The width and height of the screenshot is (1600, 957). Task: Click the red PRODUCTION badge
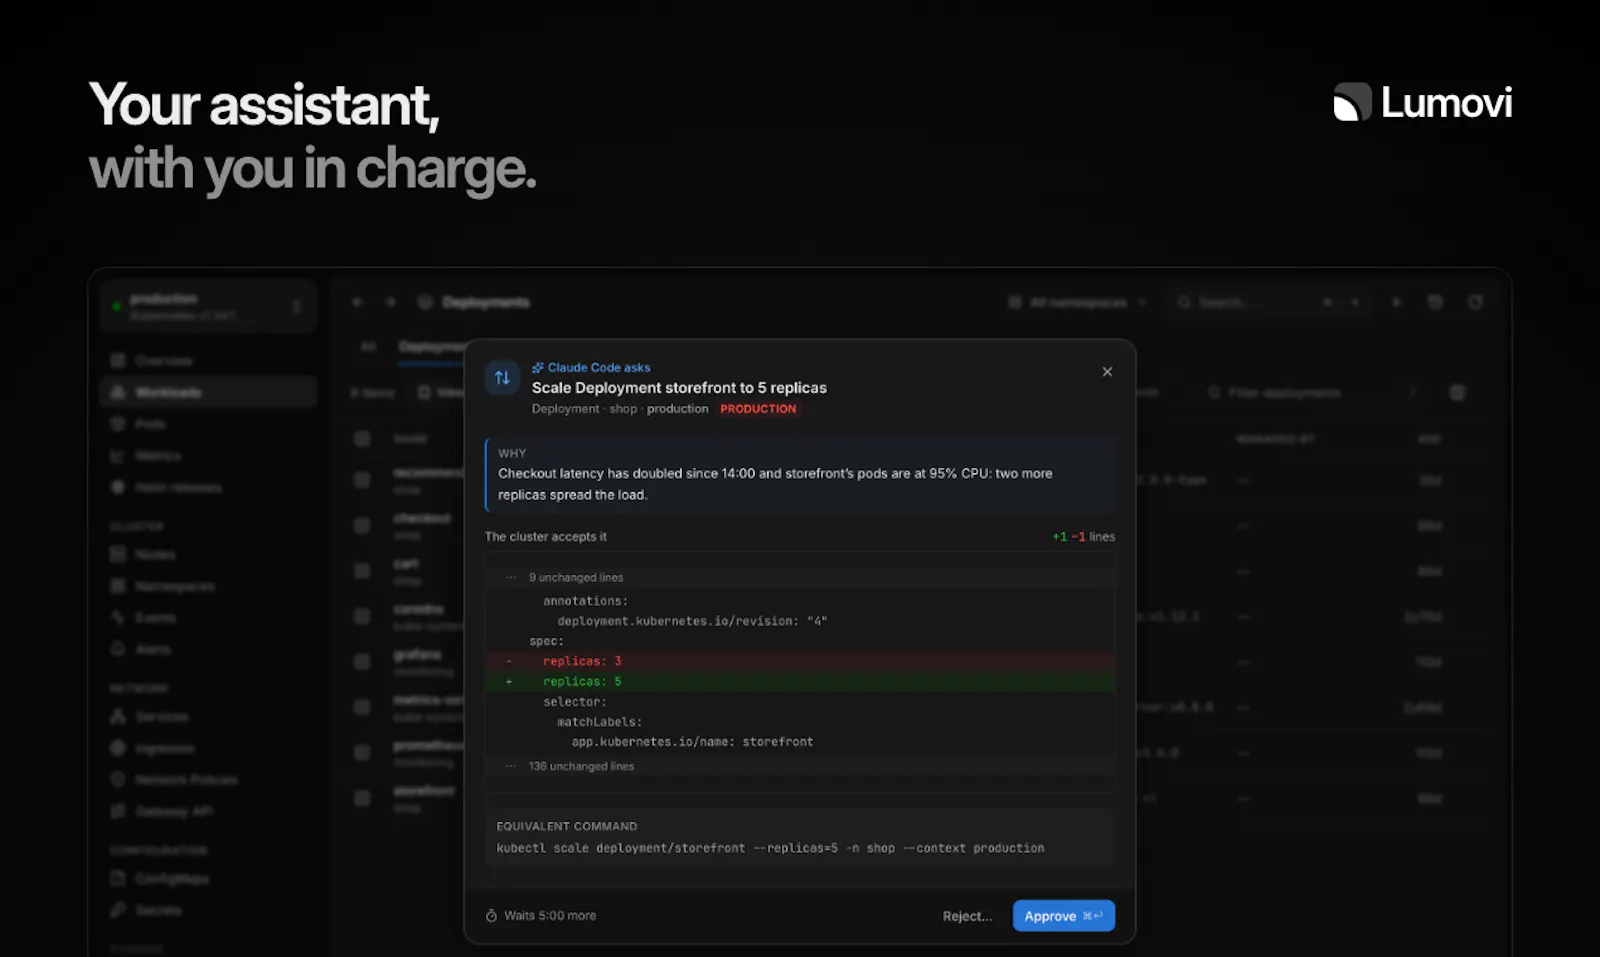coord(758,409)
